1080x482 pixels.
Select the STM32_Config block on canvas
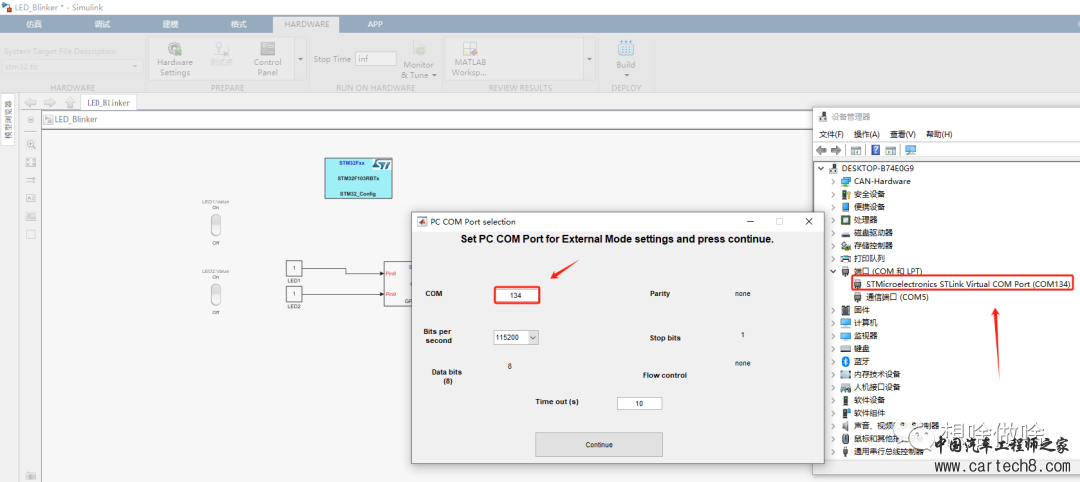pyautogui.click(x=358, y=178)
